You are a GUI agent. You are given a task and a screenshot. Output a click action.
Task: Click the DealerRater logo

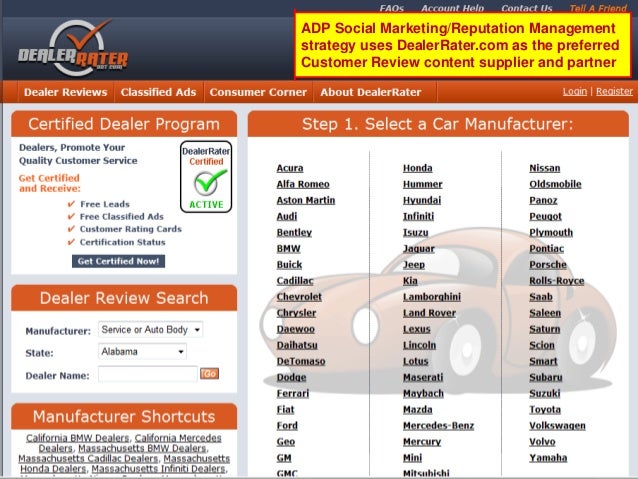point(73,48)
